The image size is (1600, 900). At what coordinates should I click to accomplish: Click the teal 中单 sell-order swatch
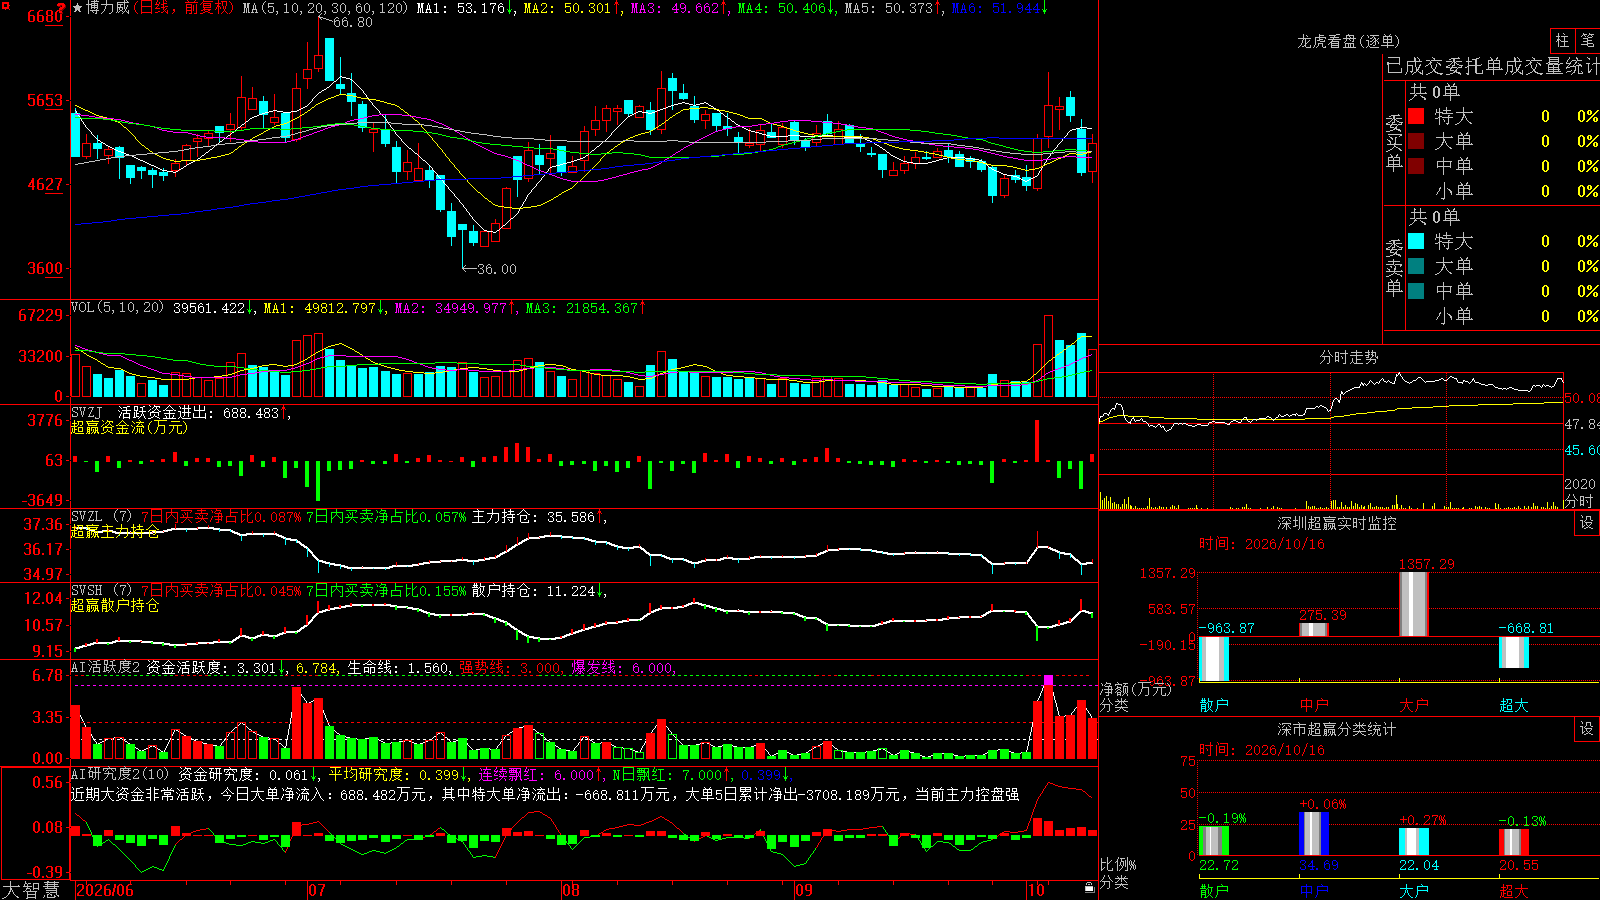click(x=1416, y=291)
